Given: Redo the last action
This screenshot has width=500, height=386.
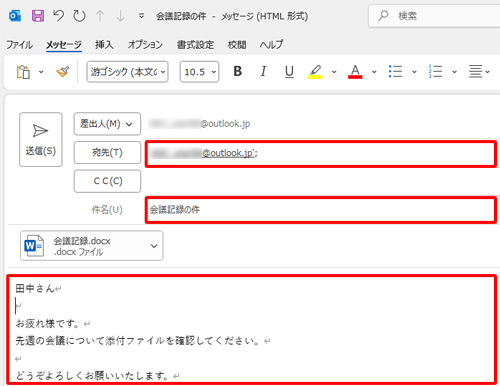Looking at the screenshot, I should tap(79, 16).
